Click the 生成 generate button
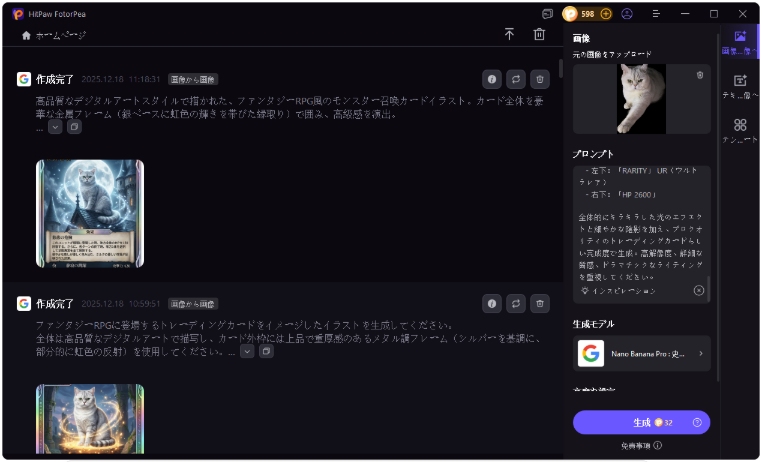Image resolution: width=762 pixels, height=462 pixels. coord(641,423)
